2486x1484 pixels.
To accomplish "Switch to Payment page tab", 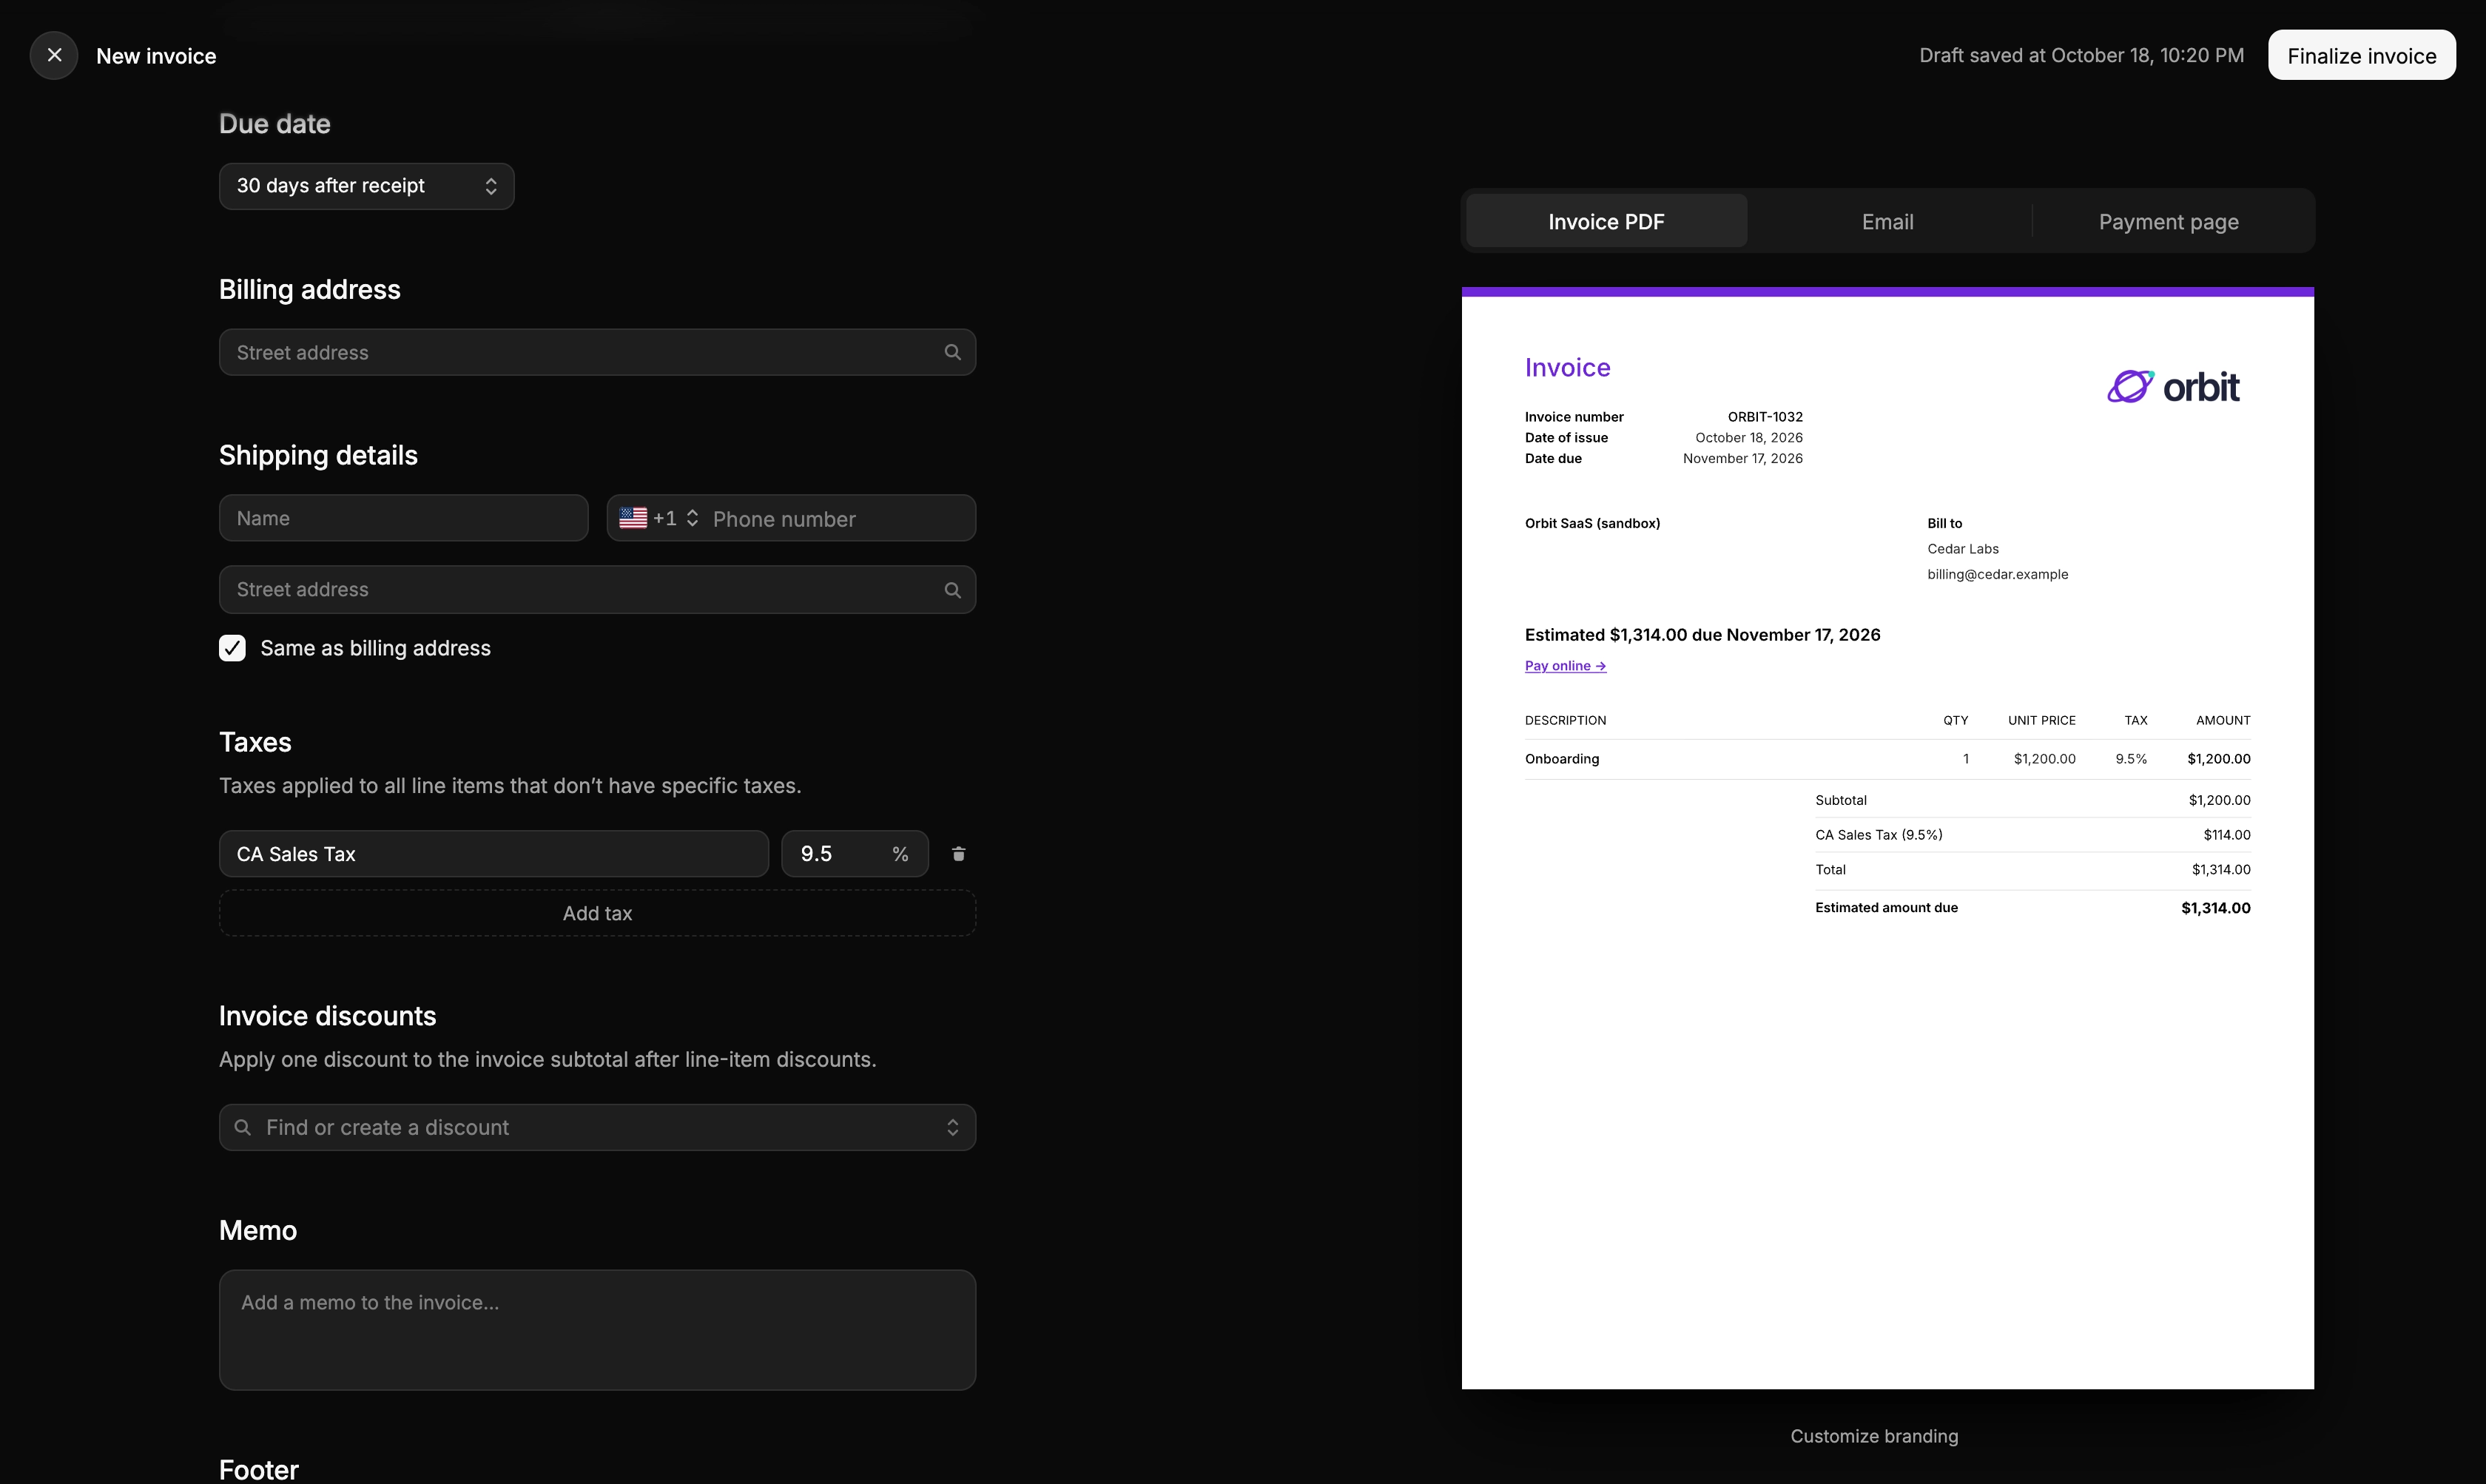I will point(2168,221).
